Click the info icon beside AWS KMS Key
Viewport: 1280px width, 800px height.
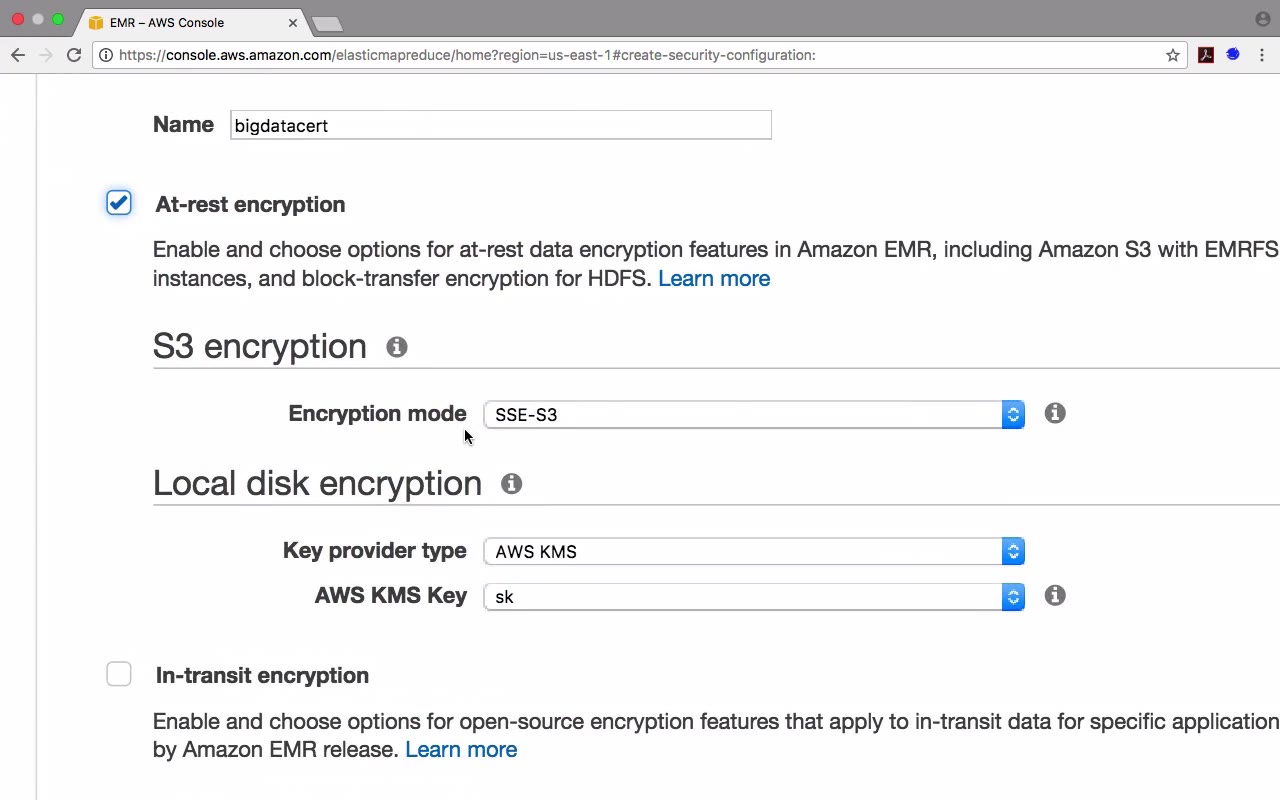(1054, 595)
